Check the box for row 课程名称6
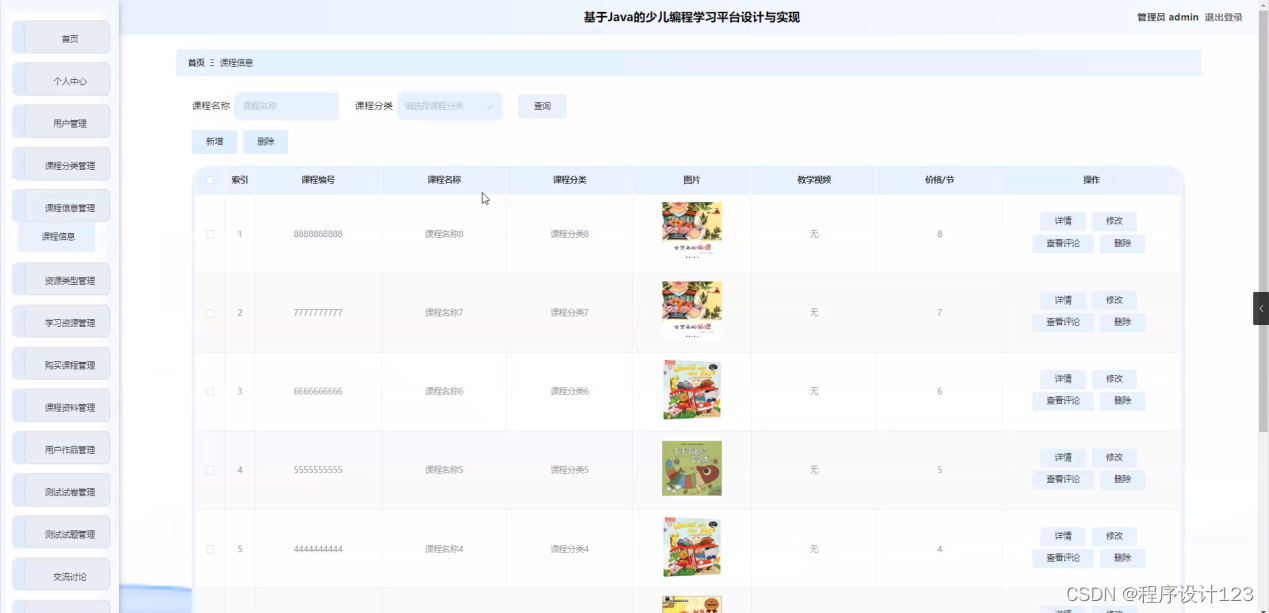Screen dimensions: 1269x613 coord(210,391)
